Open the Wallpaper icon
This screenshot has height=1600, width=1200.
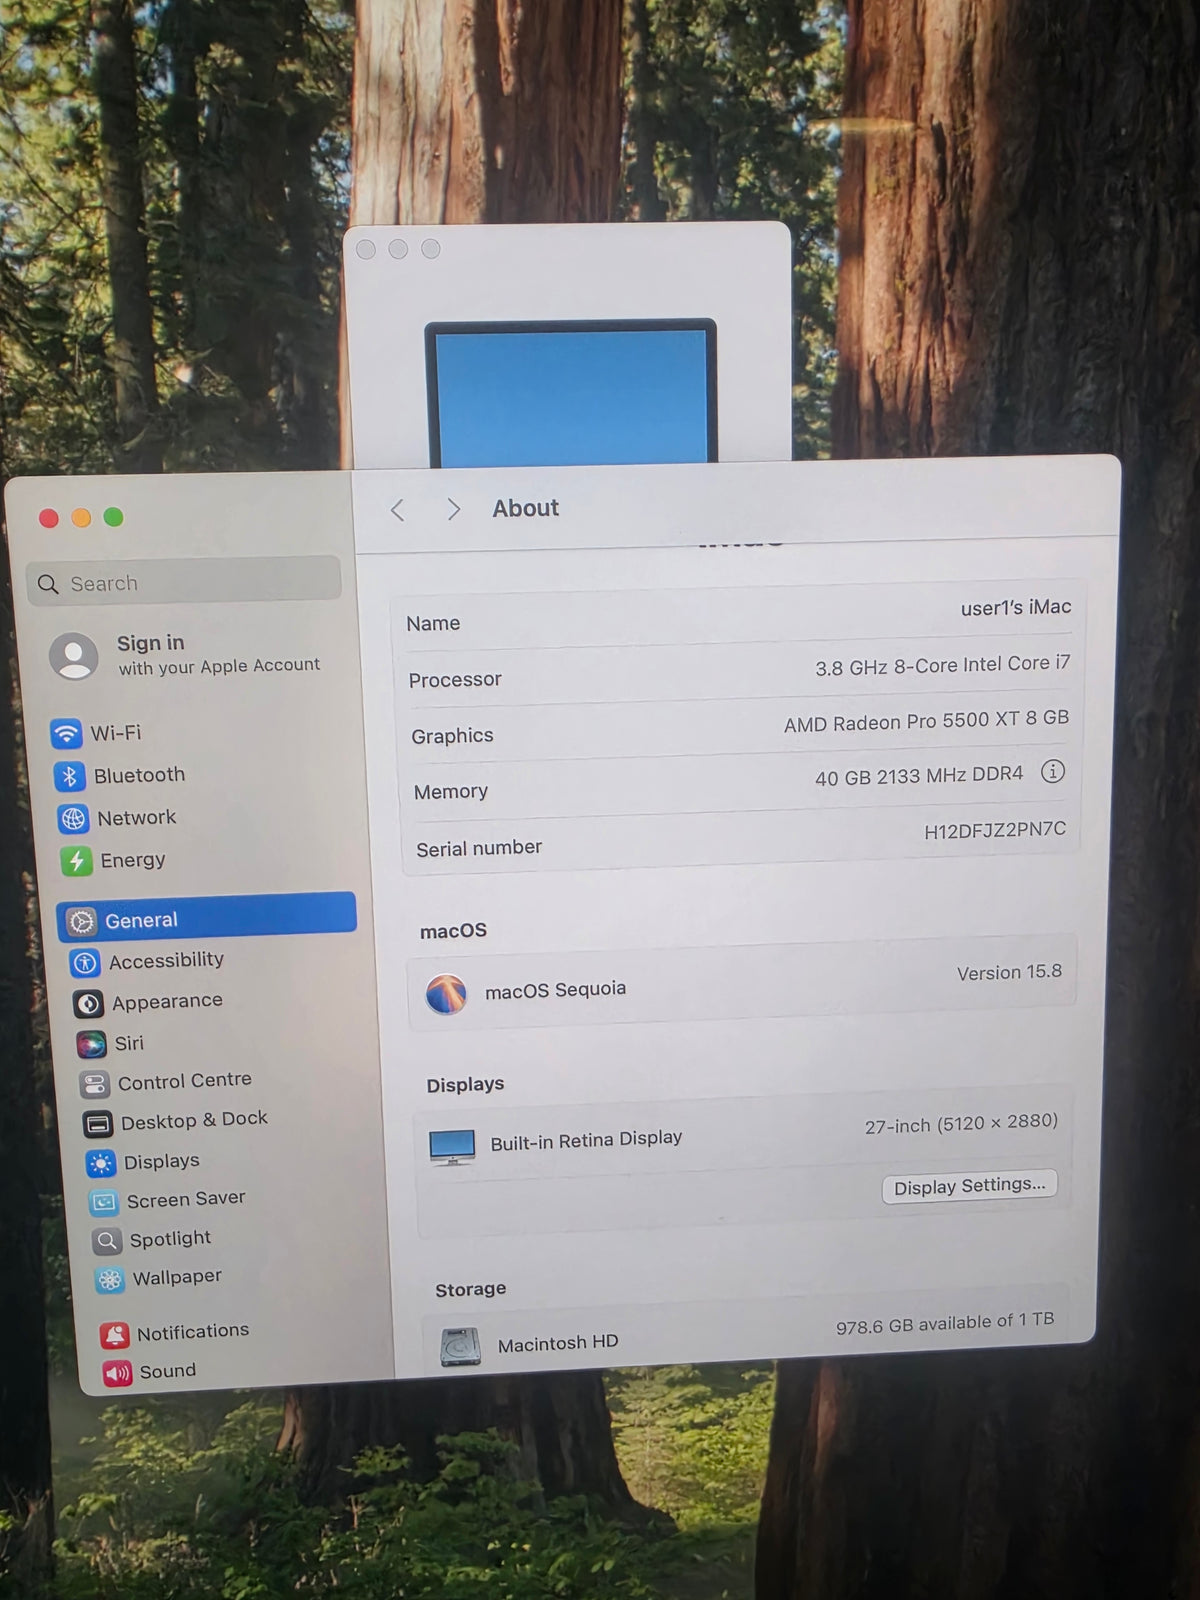(x=109, y=1279)
